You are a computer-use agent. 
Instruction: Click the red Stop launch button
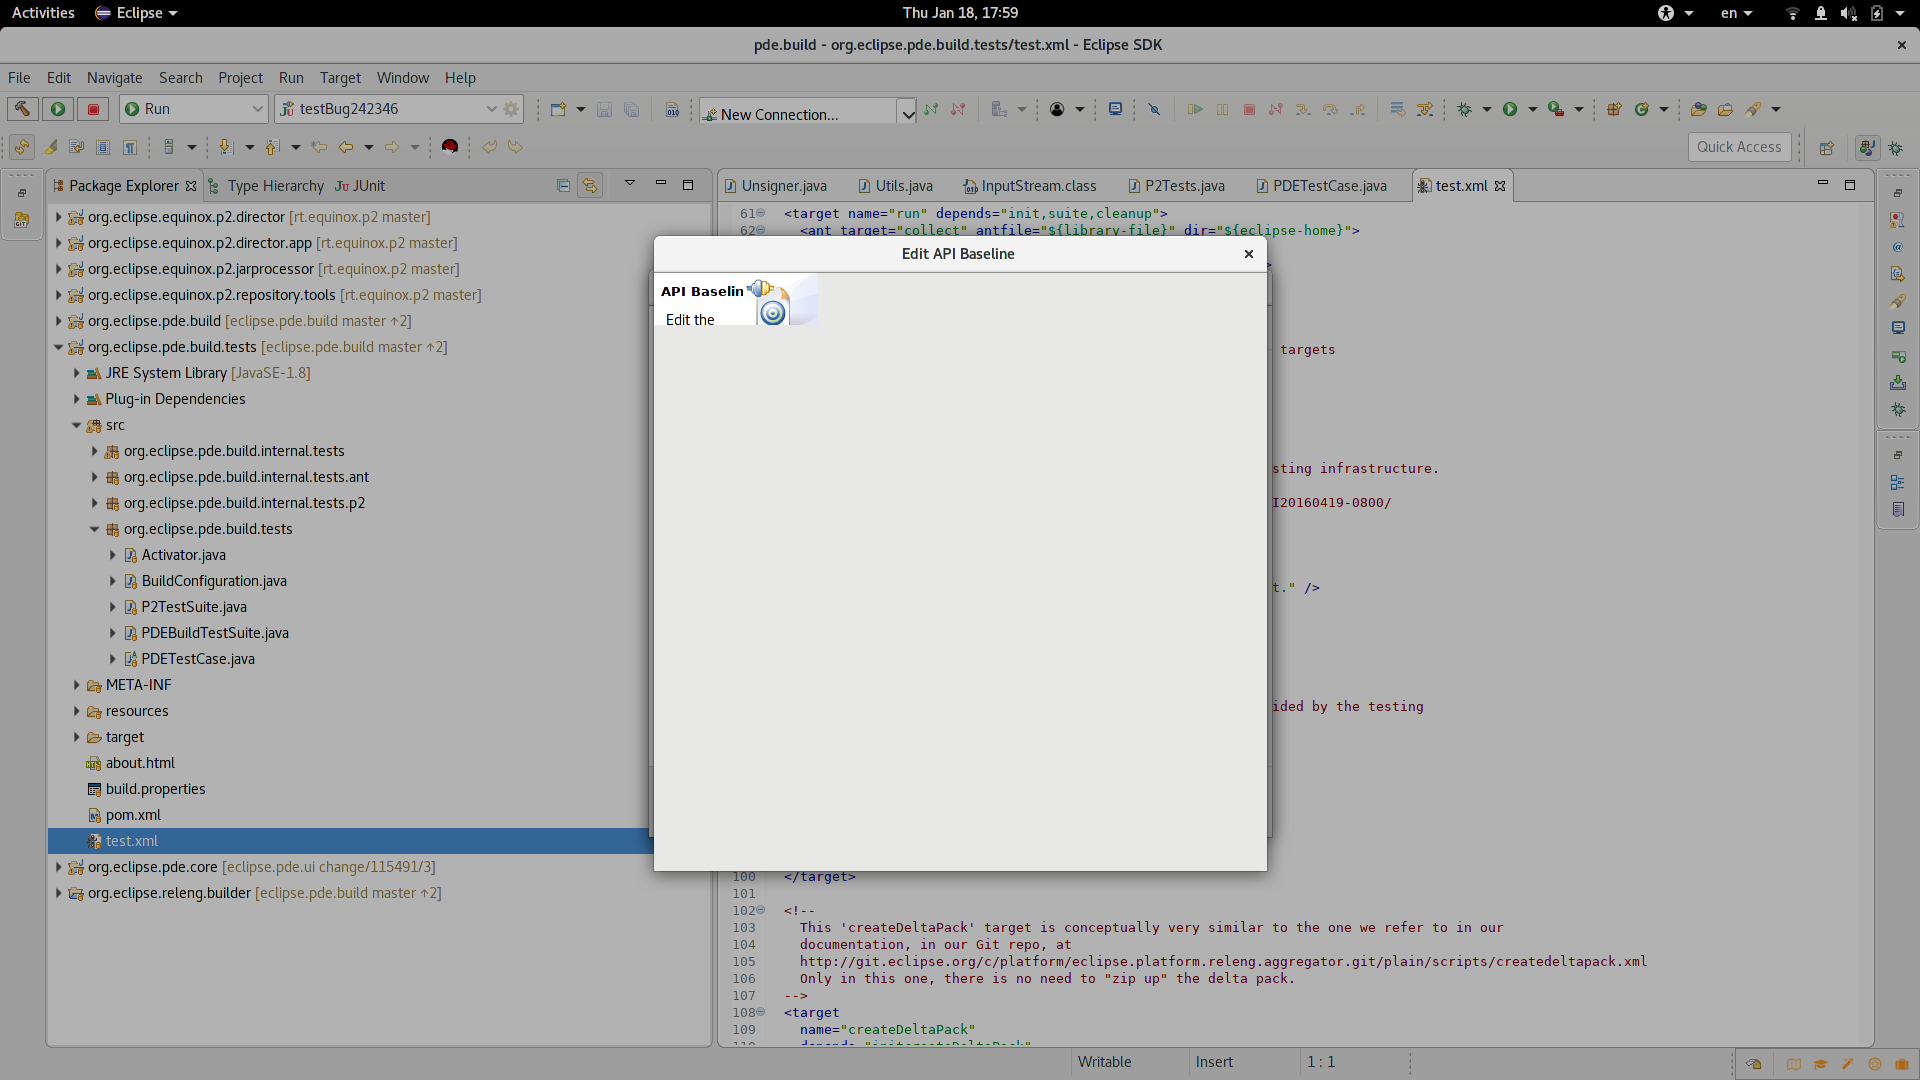pyautogui.click(x=93, y=109)
